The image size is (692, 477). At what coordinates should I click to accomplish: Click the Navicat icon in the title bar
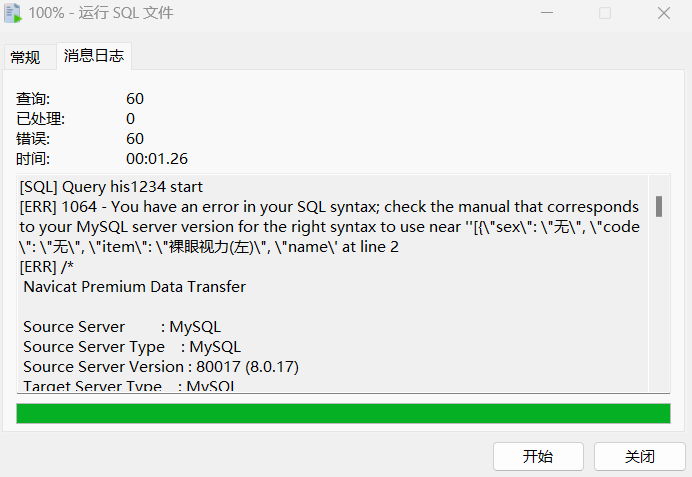[x=13, y=14]
